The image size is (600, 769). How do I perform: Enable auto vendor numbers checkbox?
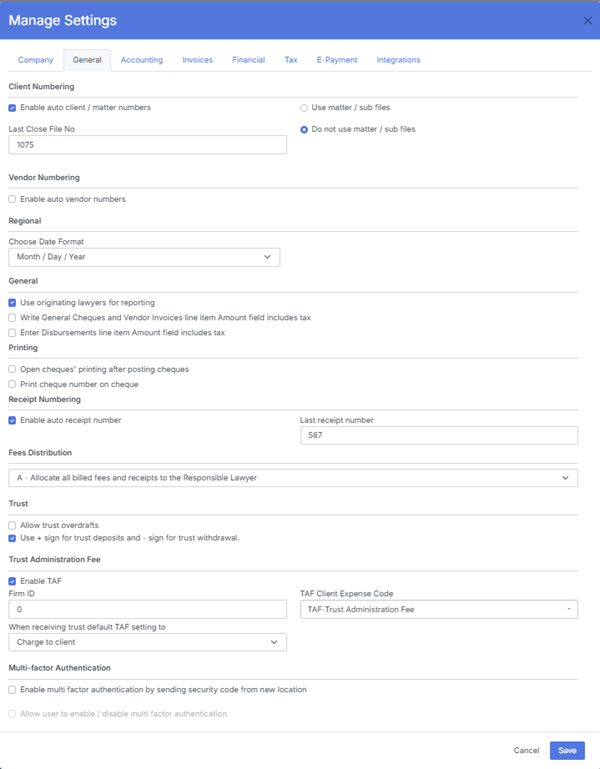[12, 199]
